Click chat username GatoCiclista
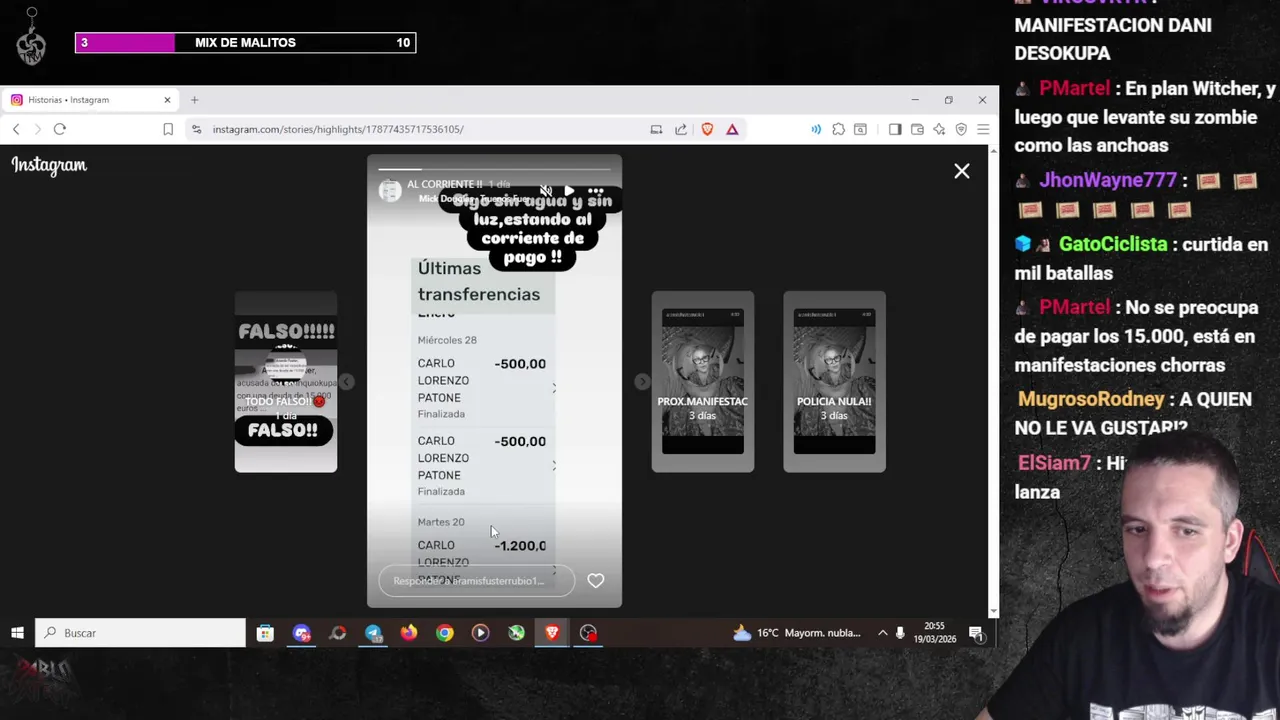Screen dimensions: 1280x720 click(1113, 245)
